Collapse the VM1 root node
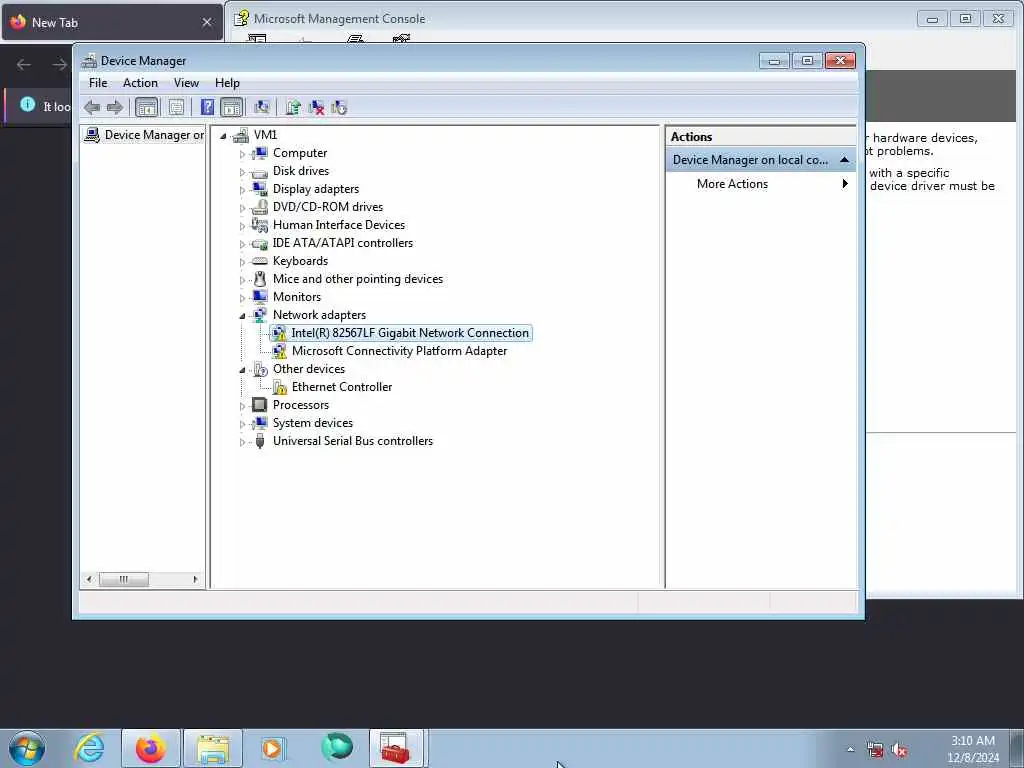Image resolution: width=1024 pixels, height=768 pixels. tap(223, 136)
